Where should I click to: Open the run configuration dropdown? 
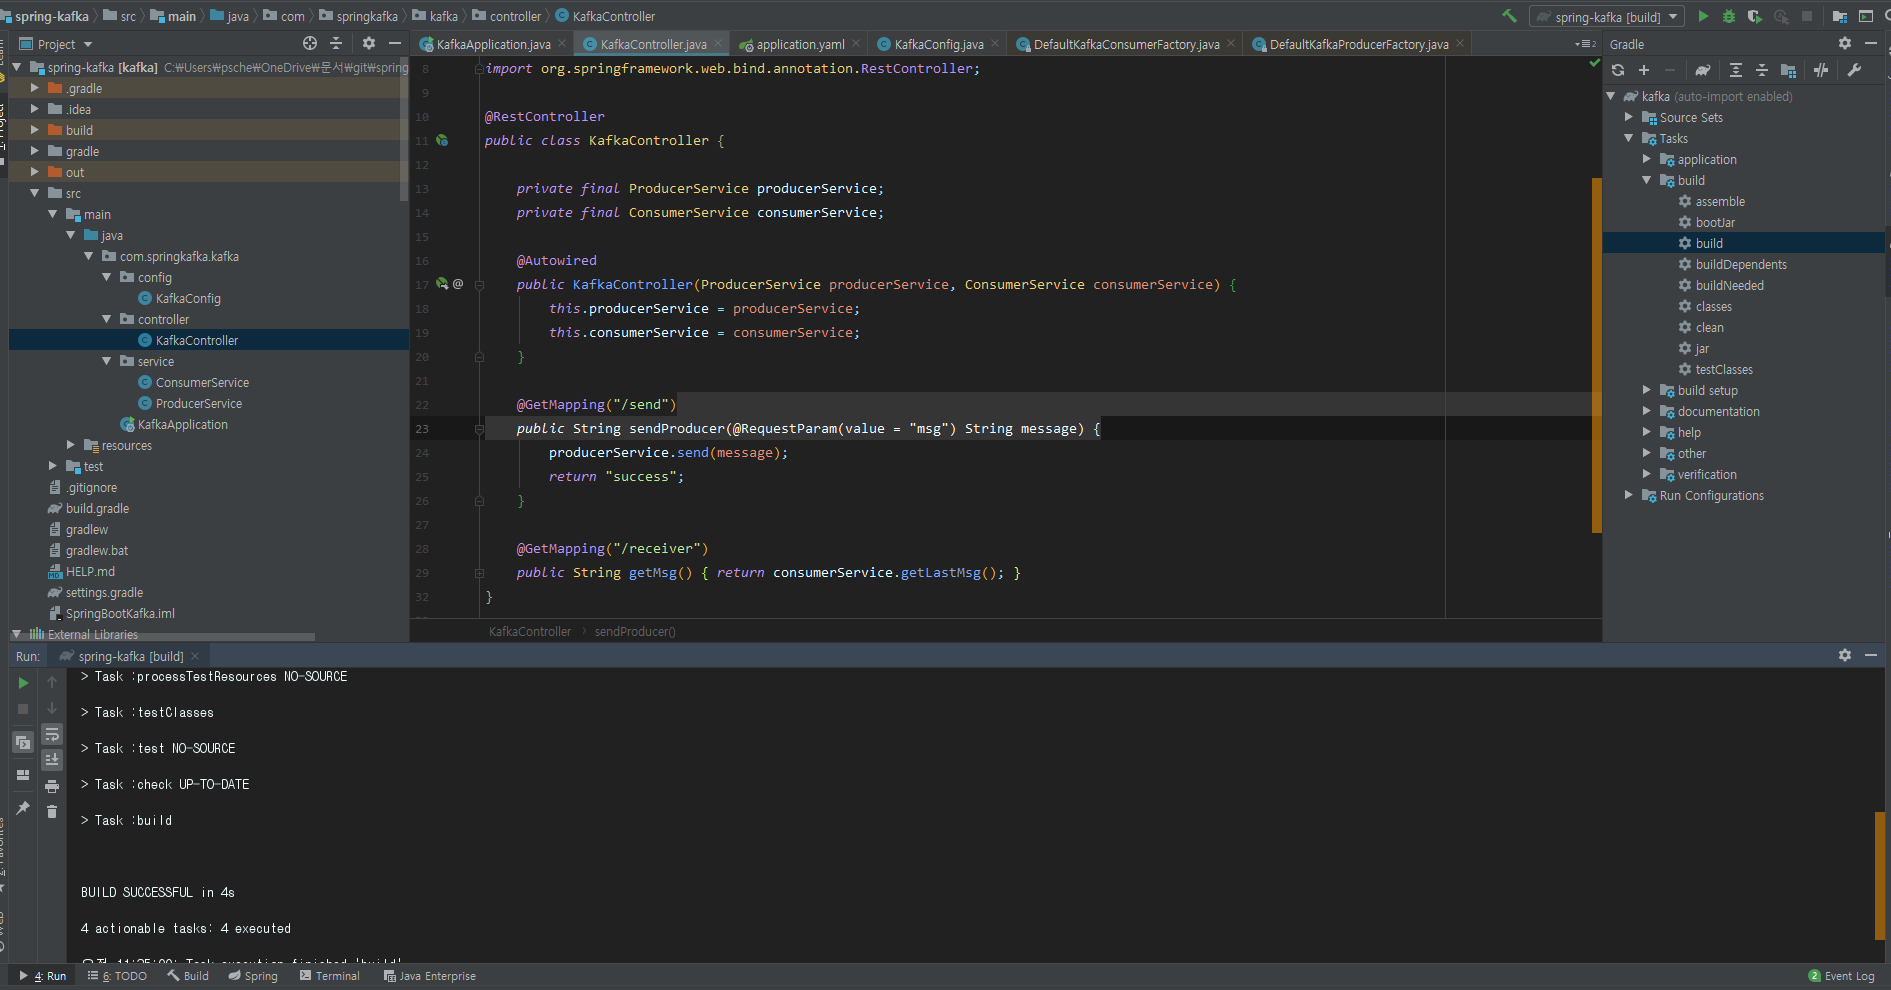coord(1606,16)
